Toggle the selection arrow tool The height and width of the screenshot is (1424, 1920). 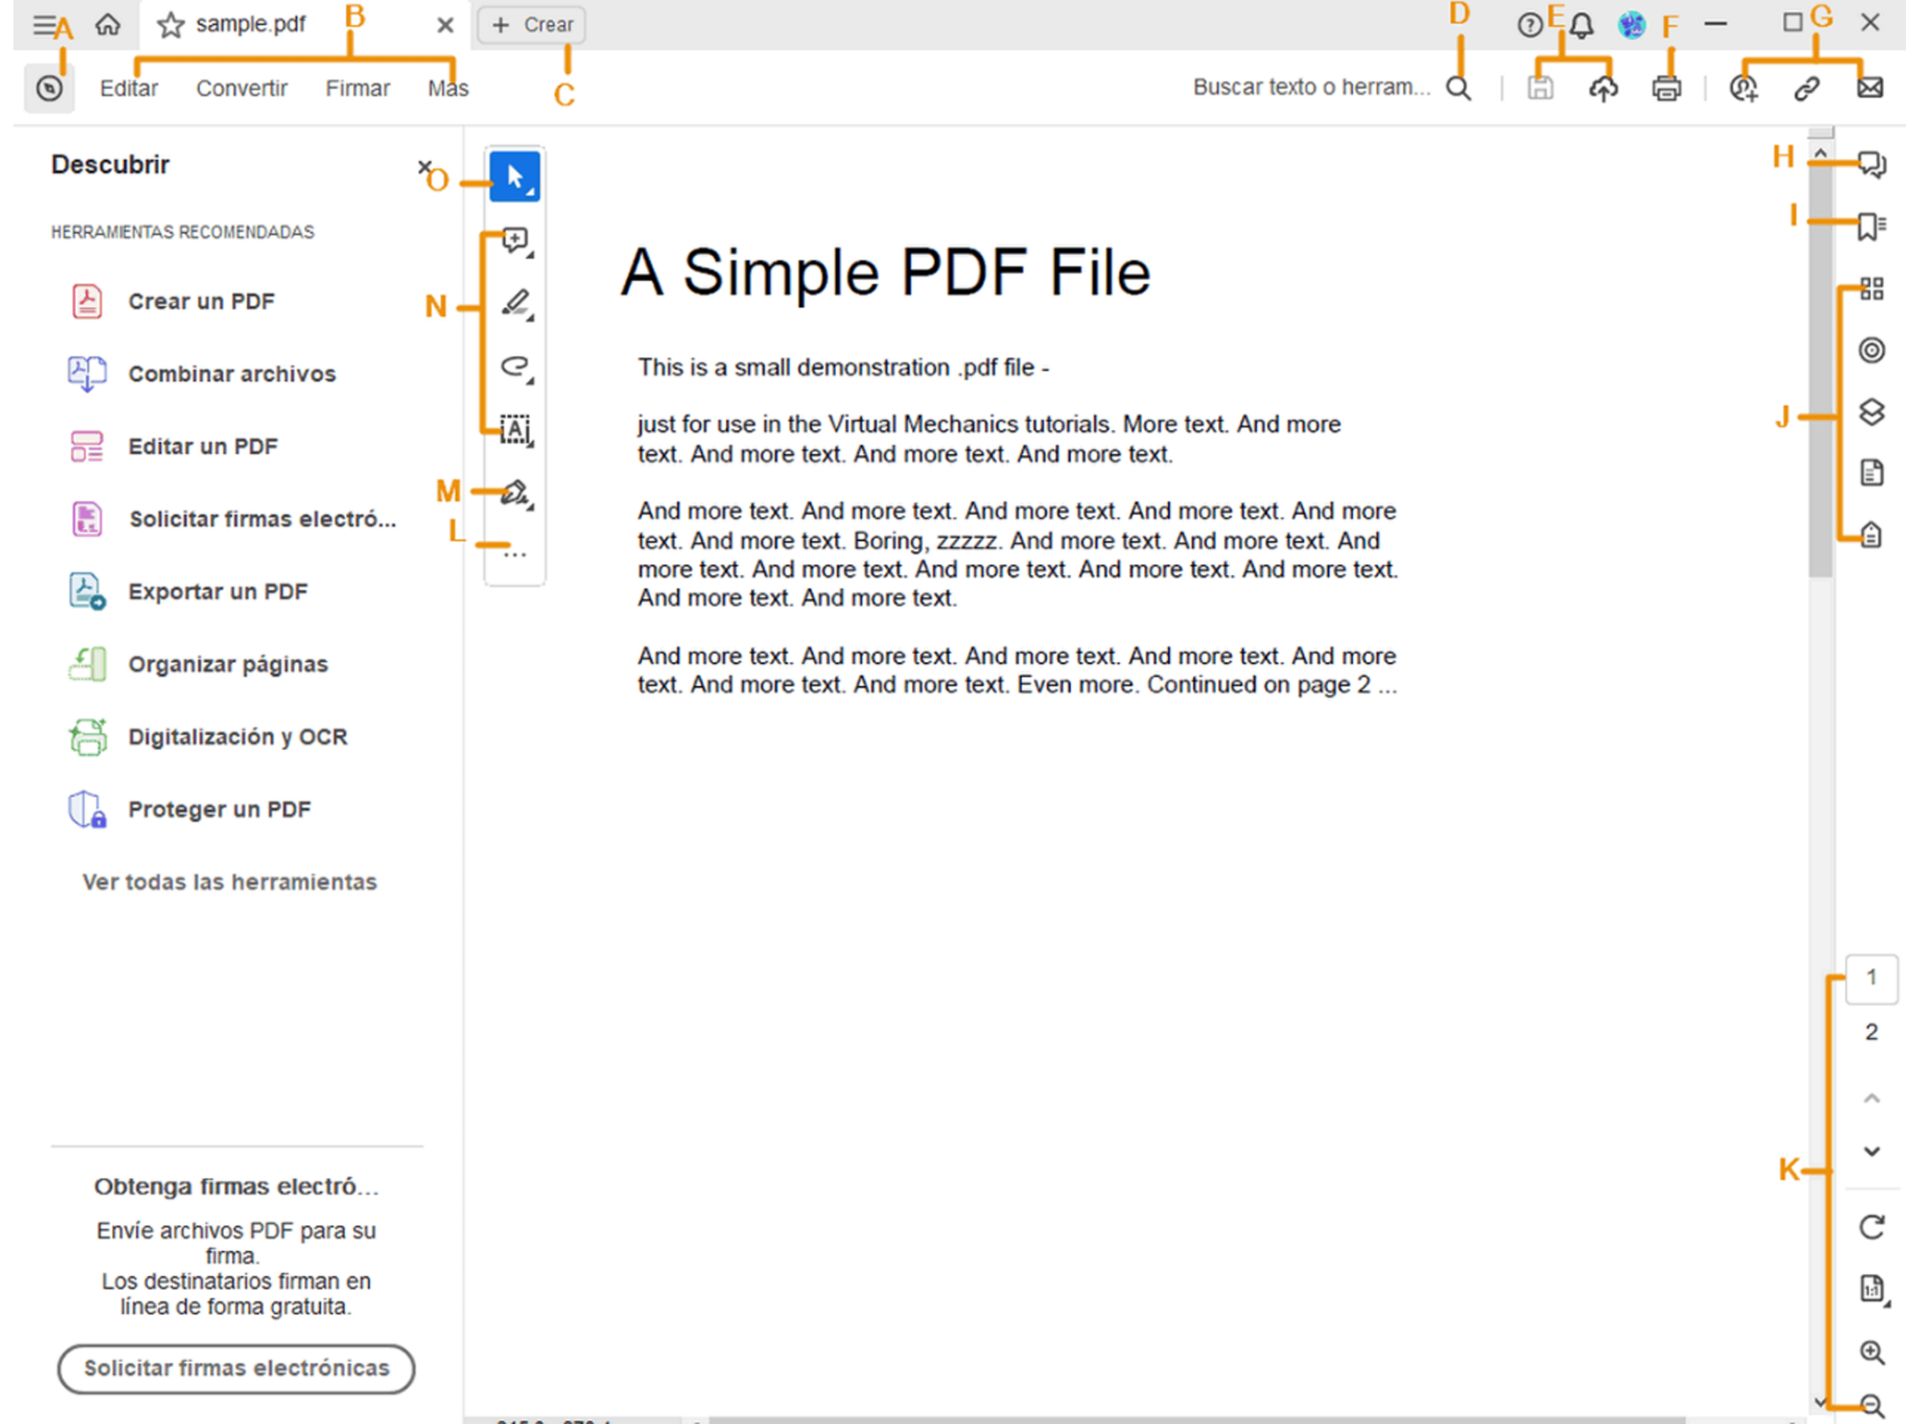pos(515,177)
